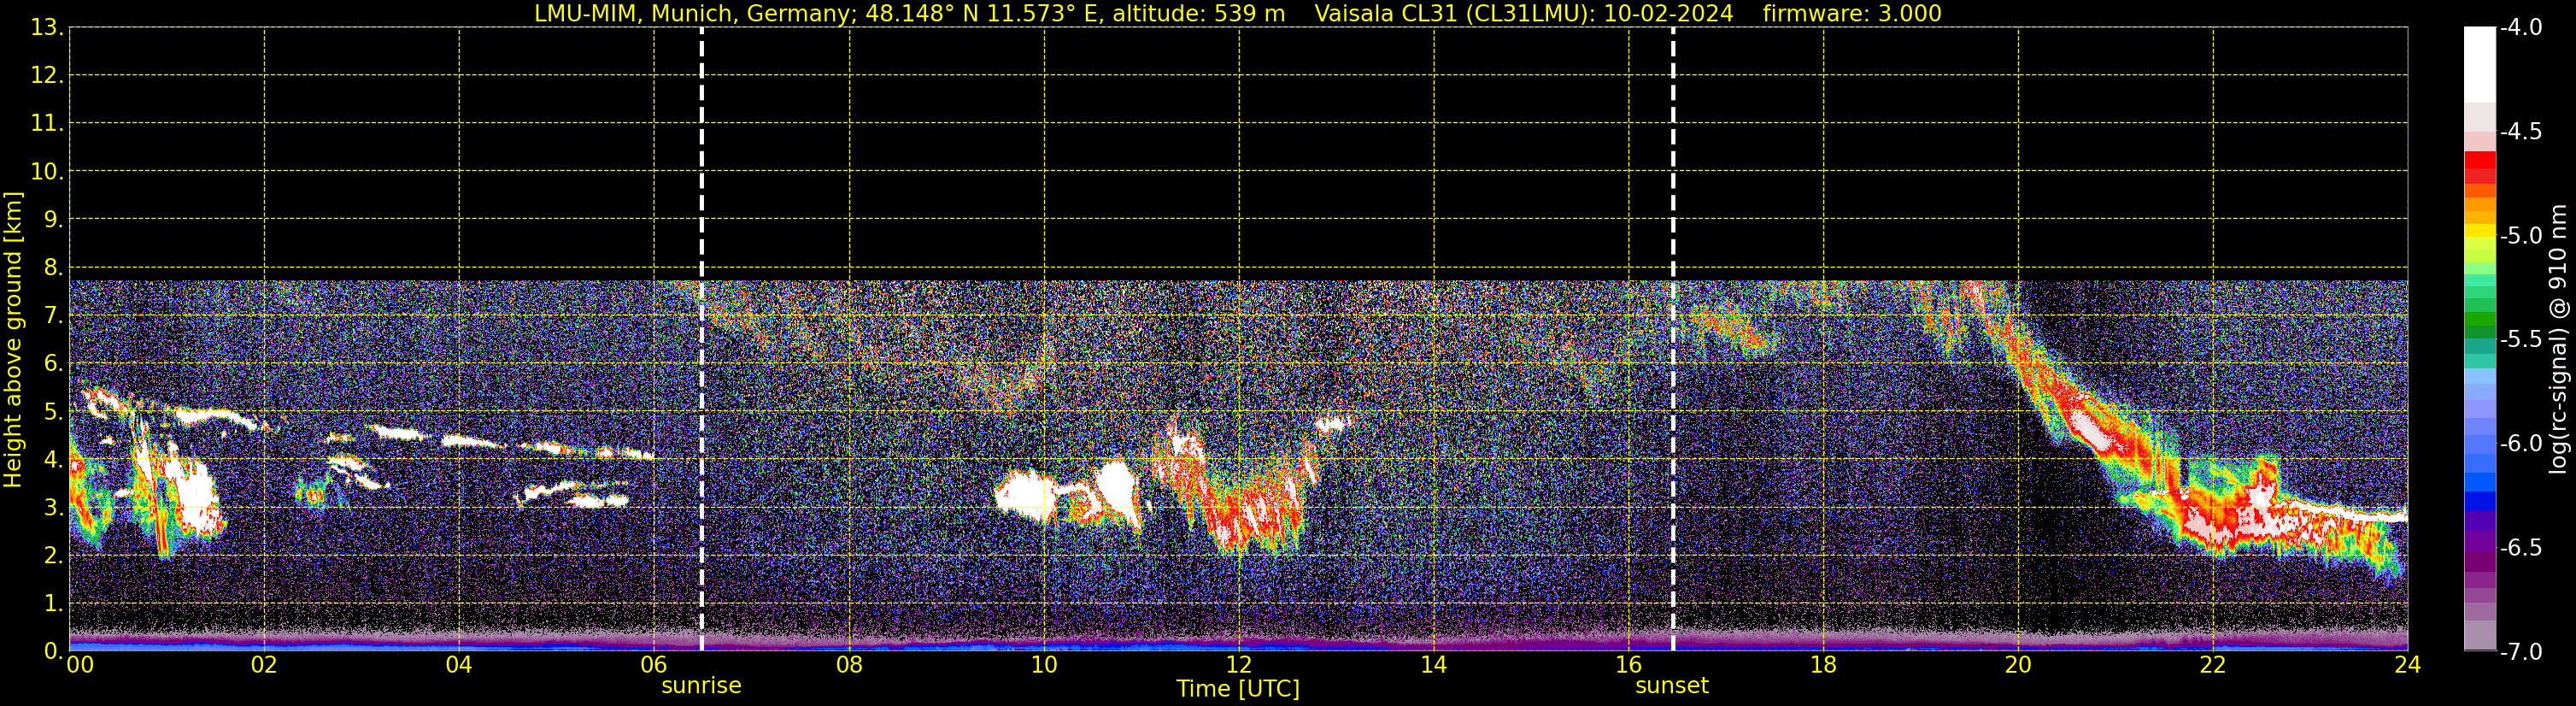
Task: Click the 'sunrise' label below the axis
Action: pyautogui.click(x=701, y=685)
